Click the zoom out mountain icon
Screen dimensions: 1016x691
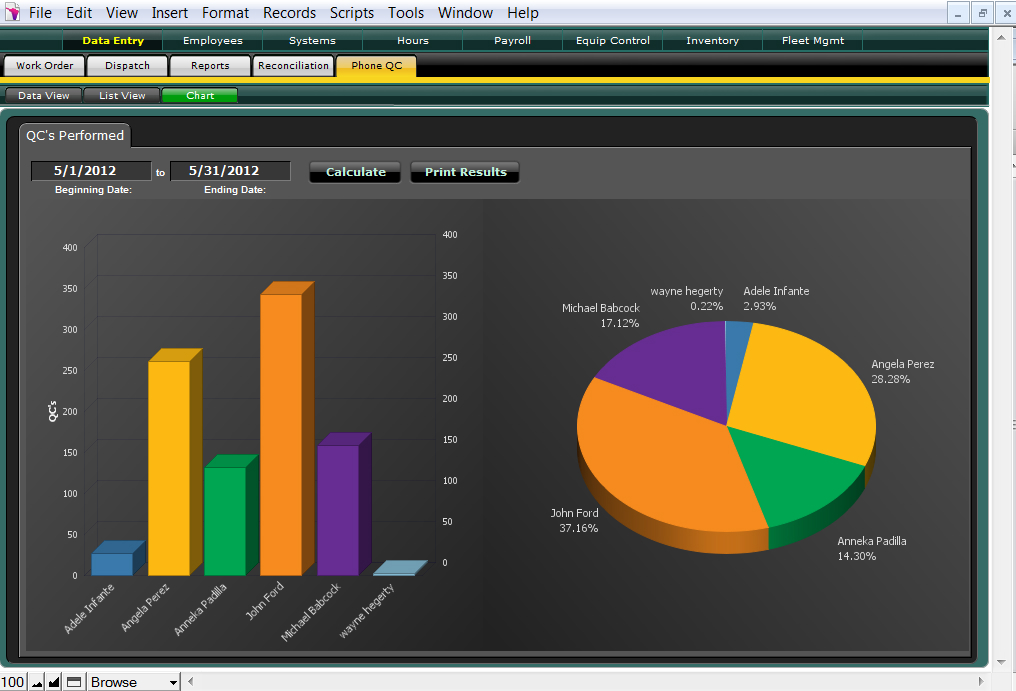37,682
